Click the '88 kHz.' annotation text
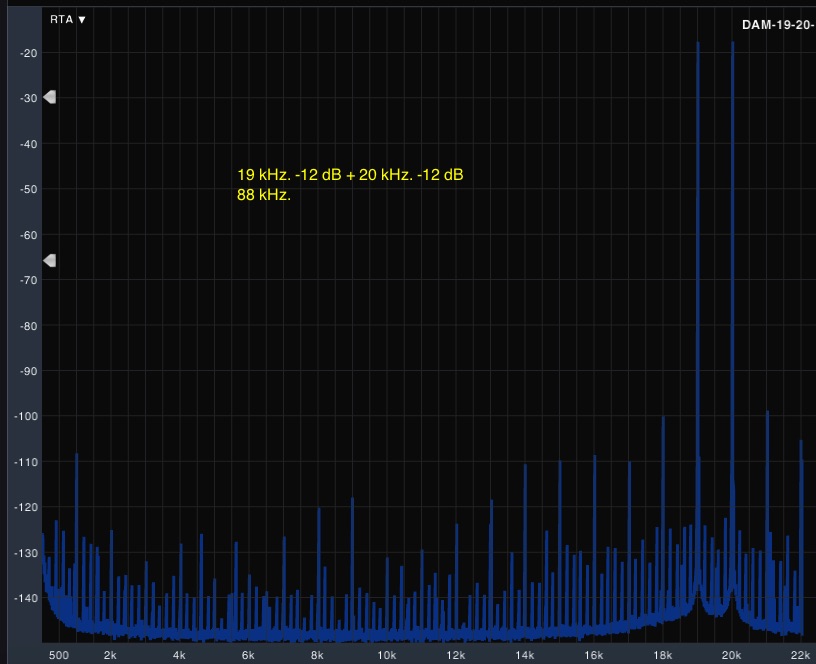 [x=264, y=195]
